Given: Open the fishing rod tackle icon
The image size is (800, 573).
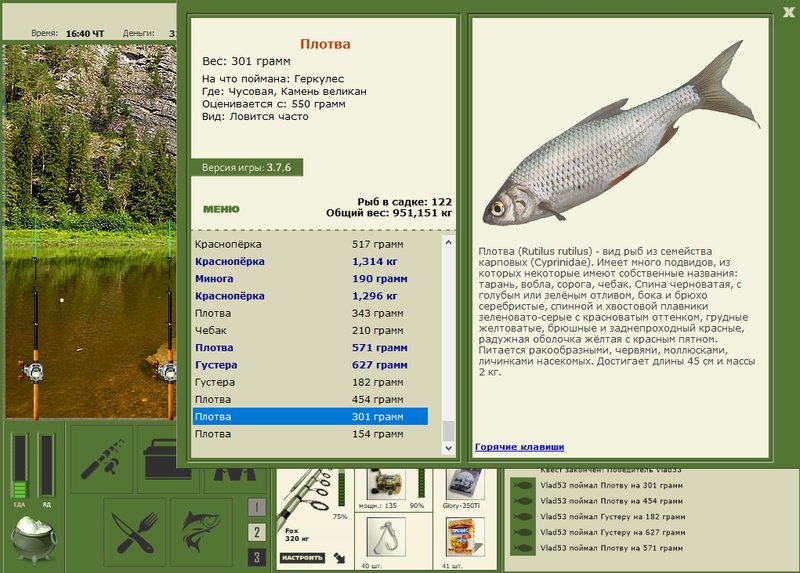Looking at the screenshot, I should click(102, 459).
